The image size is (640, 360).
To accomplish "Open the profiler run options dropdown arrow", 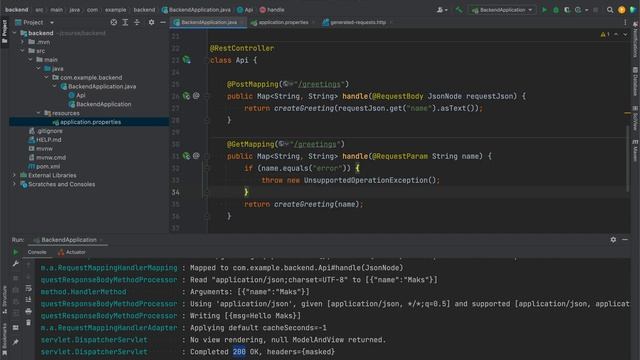I will click(587, 10).
